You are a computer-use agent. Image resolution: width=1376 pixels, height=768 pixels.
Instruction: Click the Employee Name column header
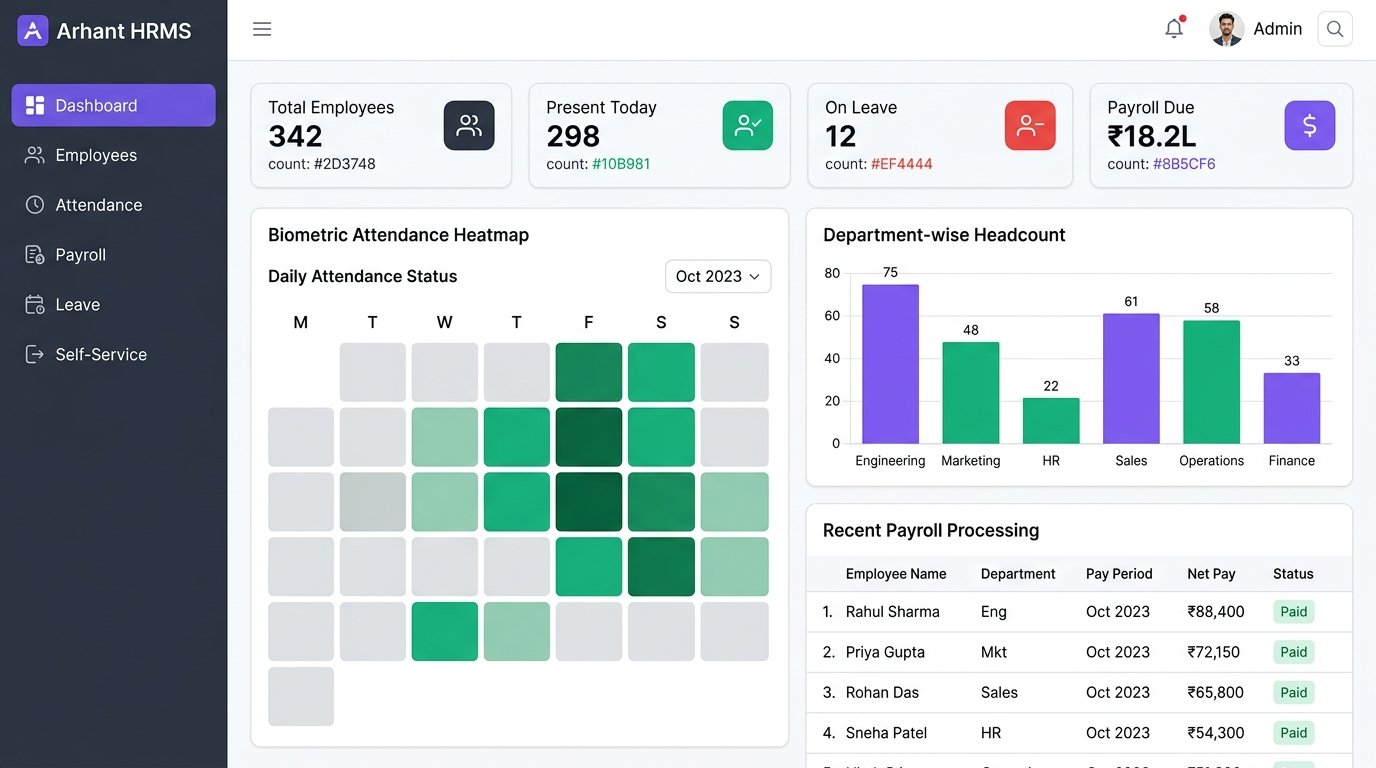coord(896,574)
